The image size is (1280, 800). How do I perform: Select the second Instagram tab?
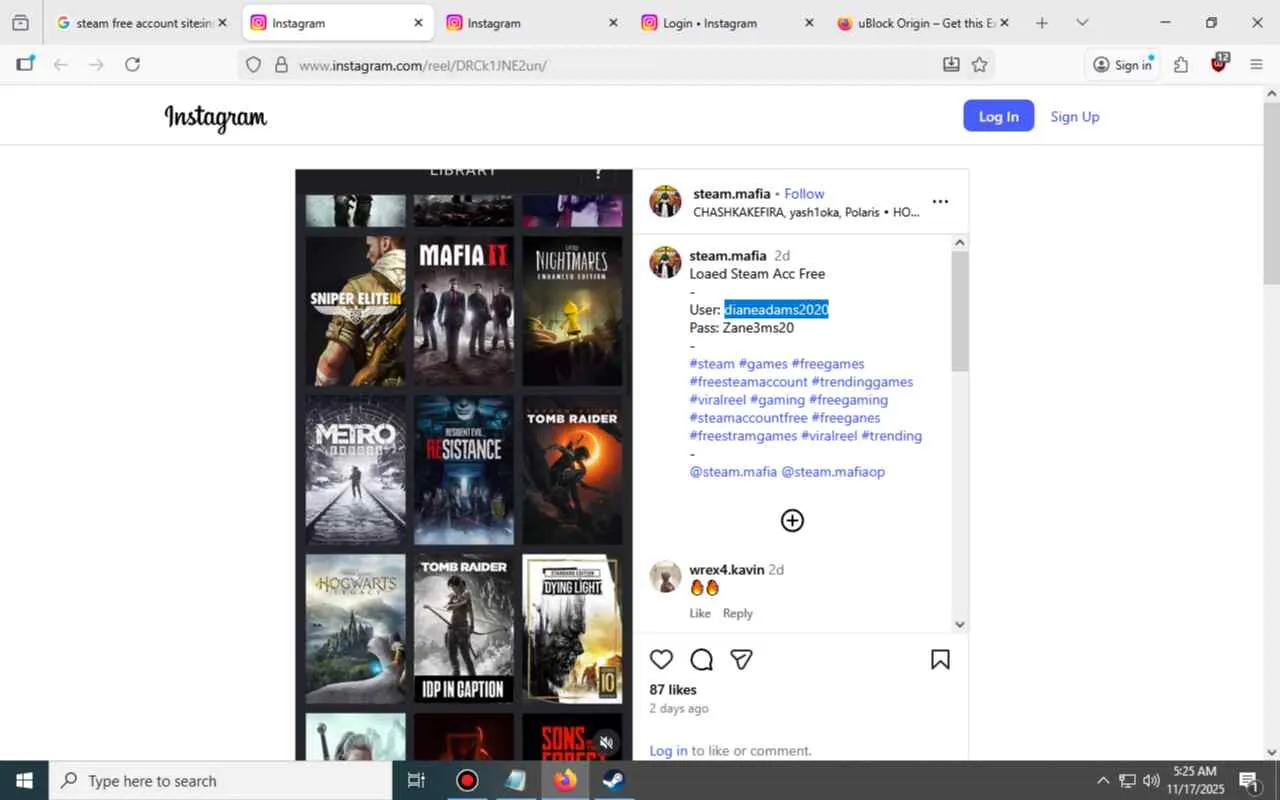pyautogui.click(x=532, y=23)
